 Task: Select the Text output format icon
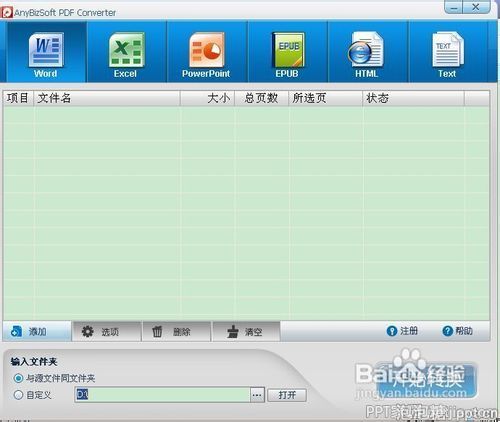(447, 52)
